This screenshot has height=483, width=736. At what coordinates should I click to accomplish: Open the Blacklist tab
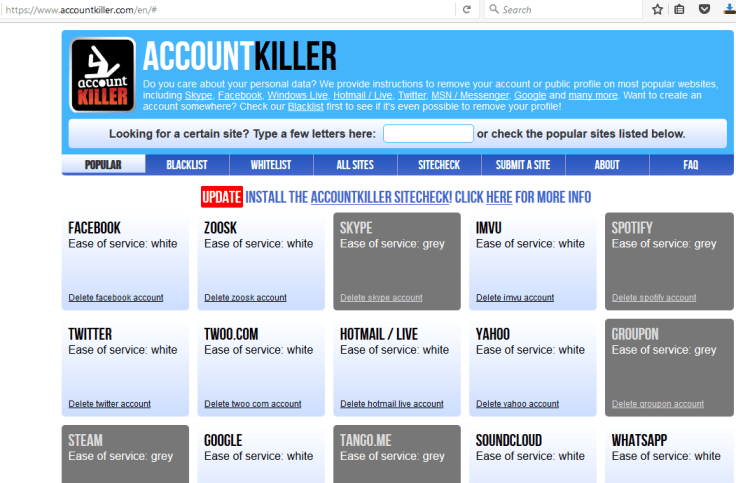click(187, 165)
